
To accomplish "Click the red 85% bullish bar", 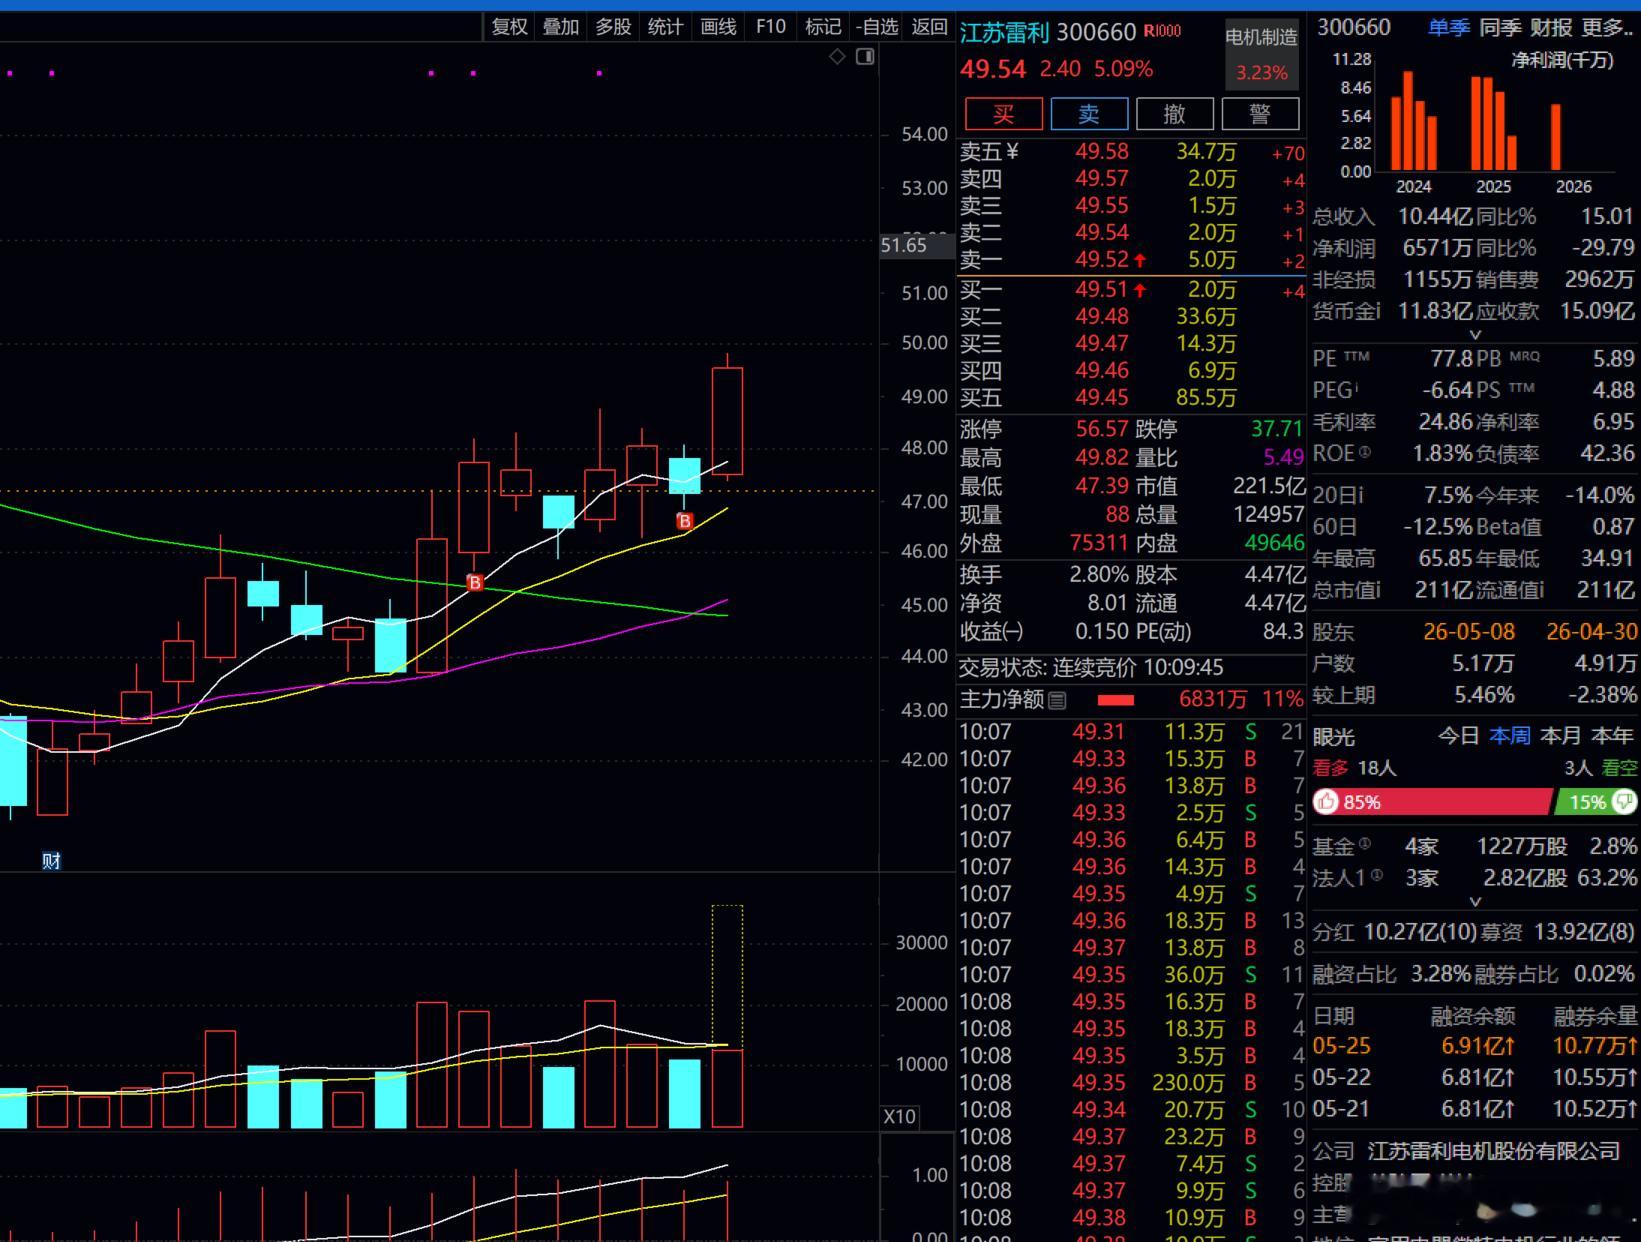I will point(1433,802).
